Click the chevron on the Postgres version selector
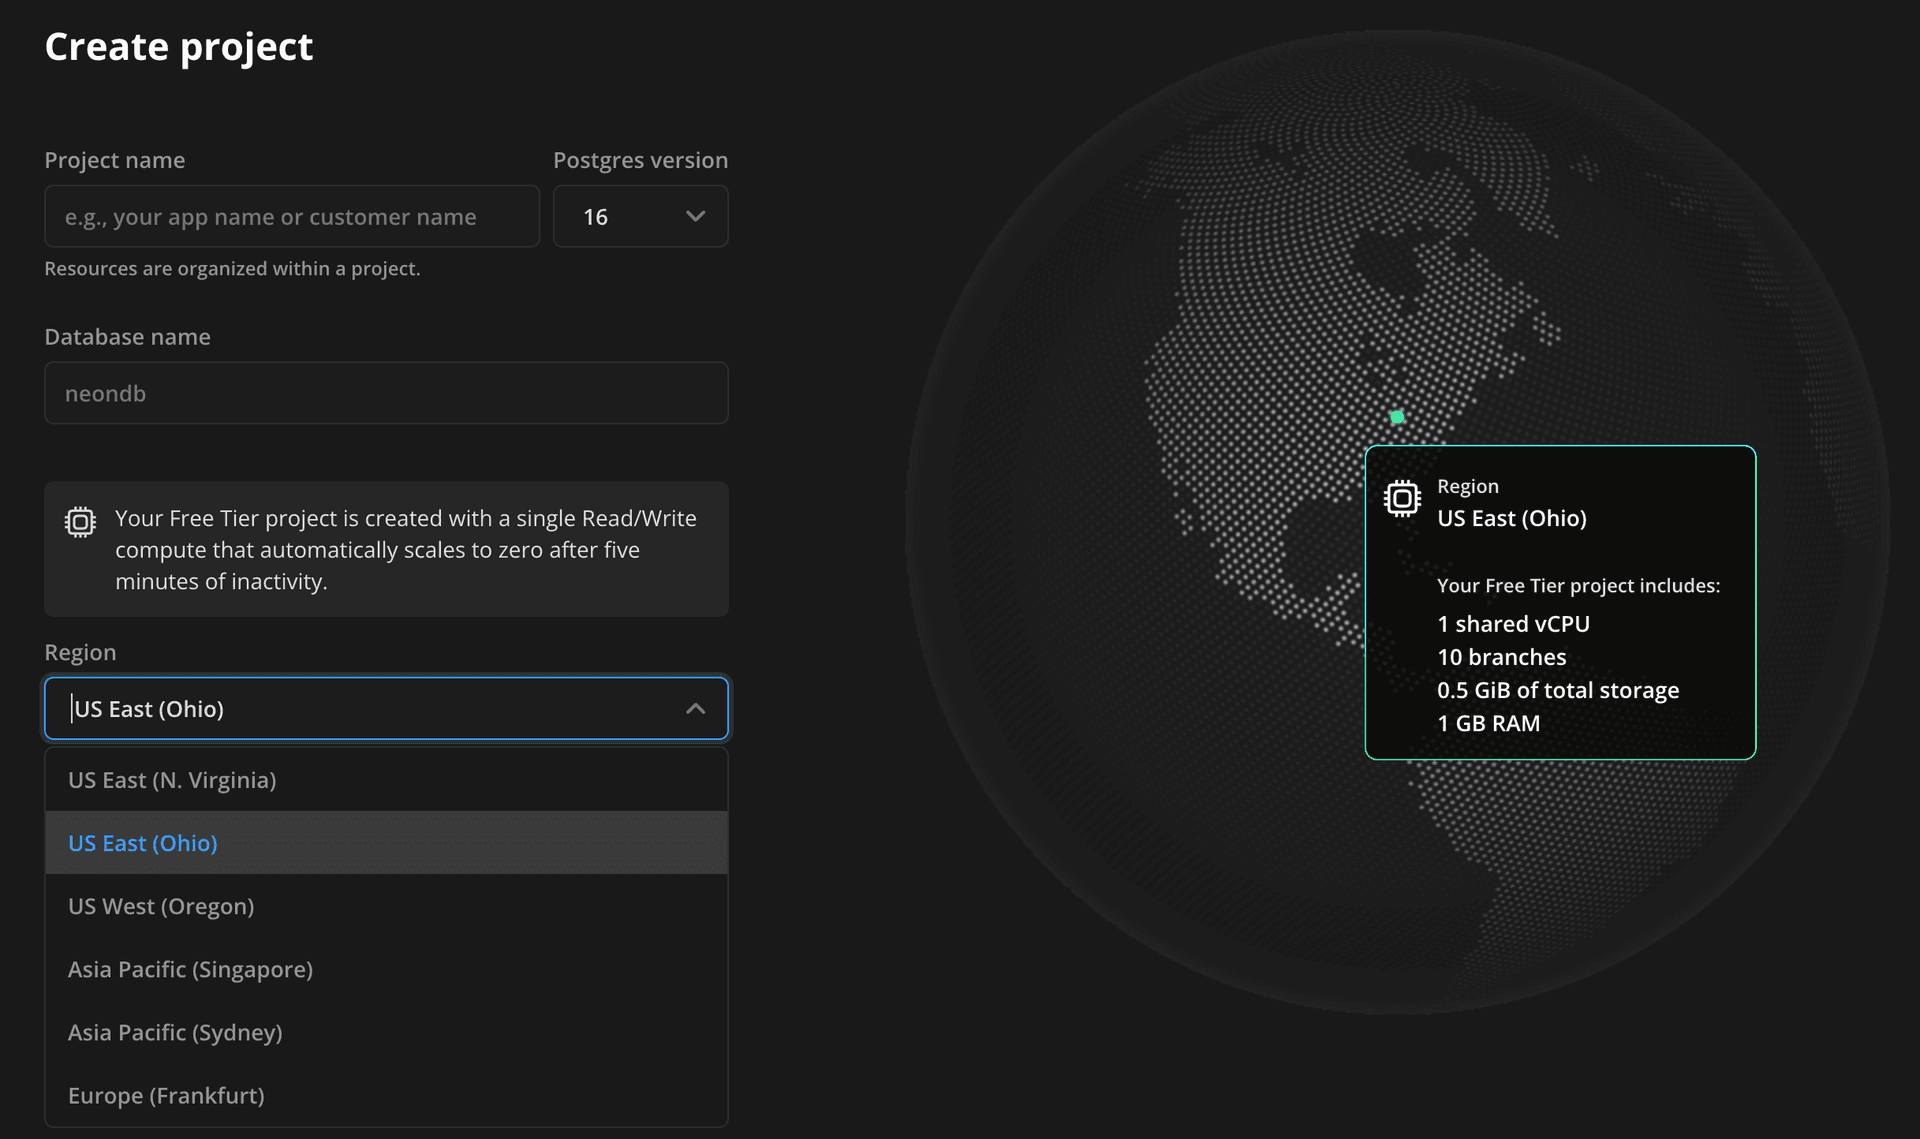Image resolution: width=1920 pixels, height=1139 pixels. point(695,216)
